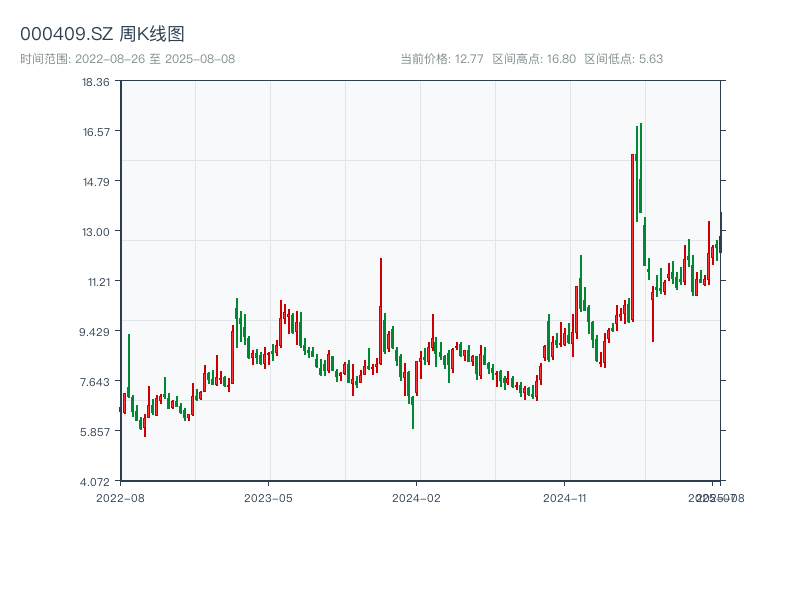Select the 区间低点 5.63 label
This screenshot has width=800, height=600.
[623, 59]
